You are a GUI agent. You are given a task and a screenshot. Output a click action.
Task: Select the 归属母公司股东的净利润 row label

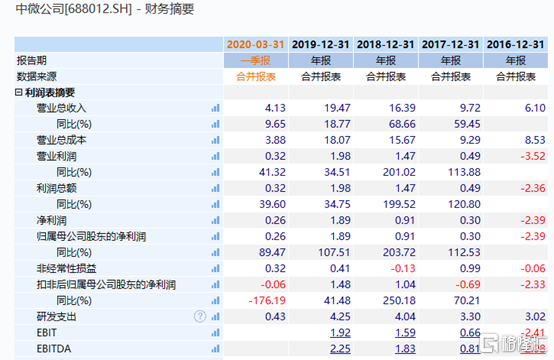coord(91,236)
